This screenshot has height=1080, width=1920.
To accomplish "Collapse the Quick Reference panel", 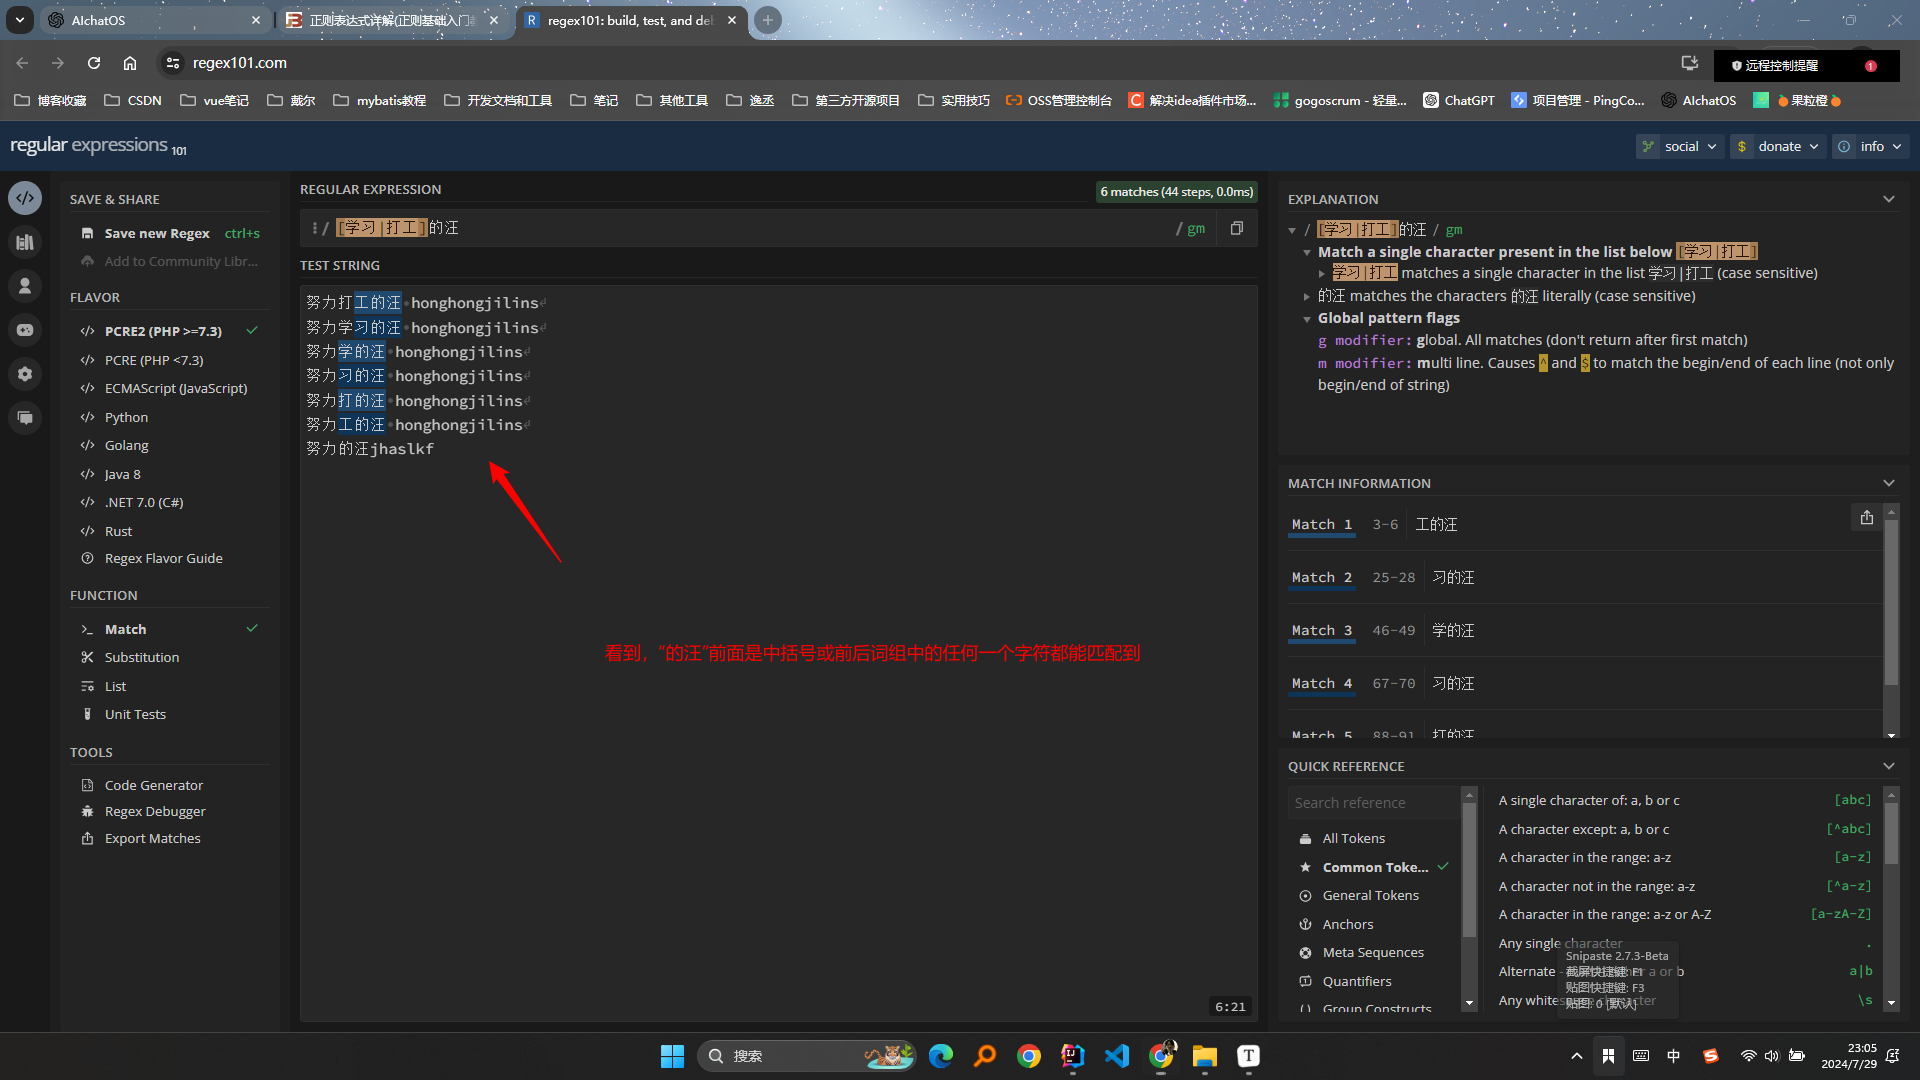I will (x=1889, y=766).
